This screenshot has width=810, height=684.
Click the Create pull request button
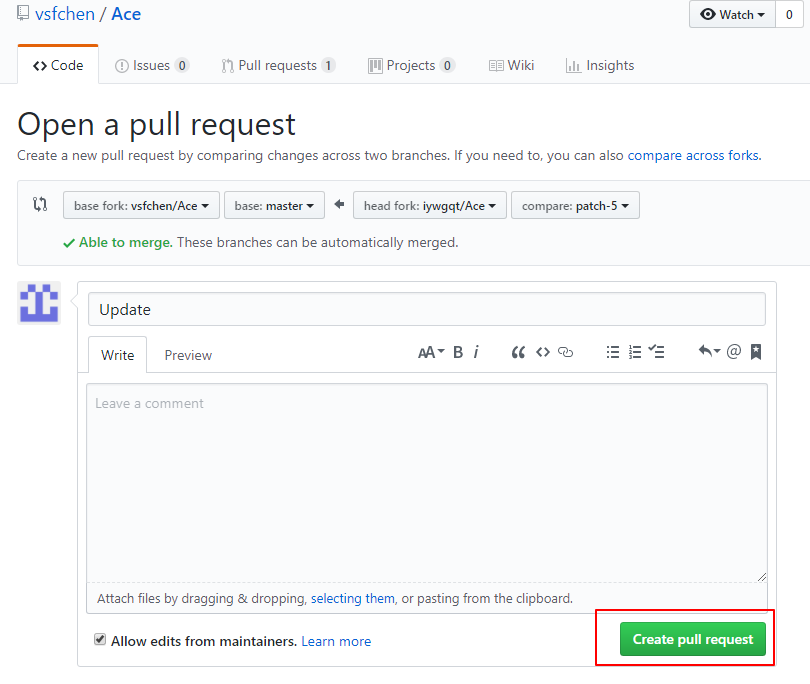click(693, 639)
